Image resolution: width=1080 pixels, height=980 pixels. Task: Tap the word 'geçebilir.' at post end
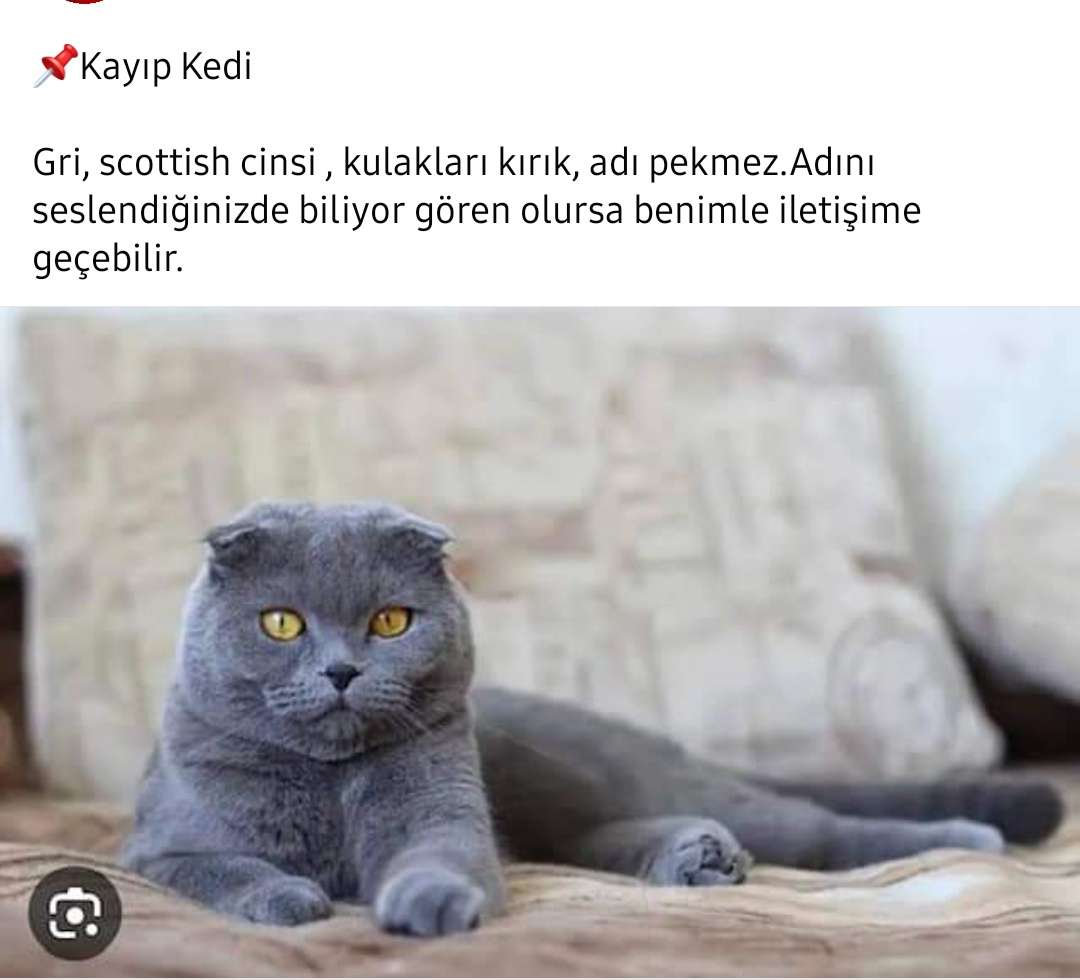coord(108,260)
